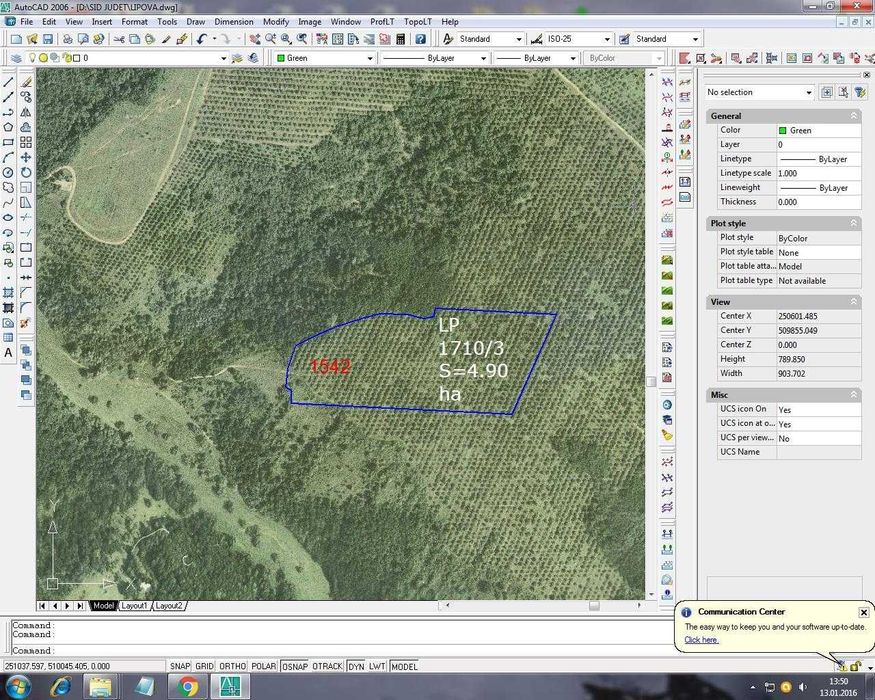The image size is (875, 700).
Task: Click the Green swatch in Color property
Action: (x=783, y=130)
